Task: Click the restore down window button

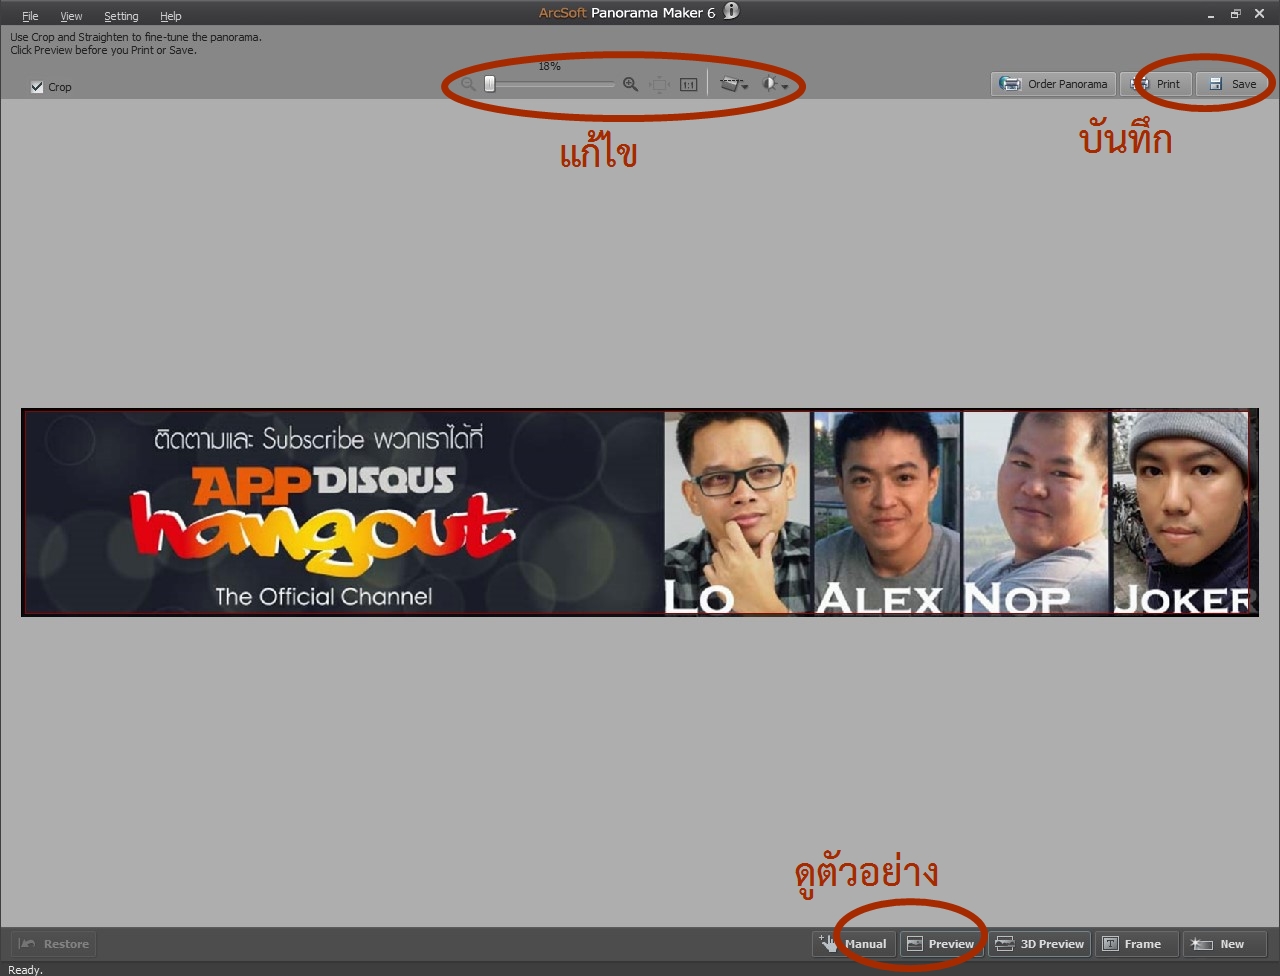Action: click(x=1235, y=14)
